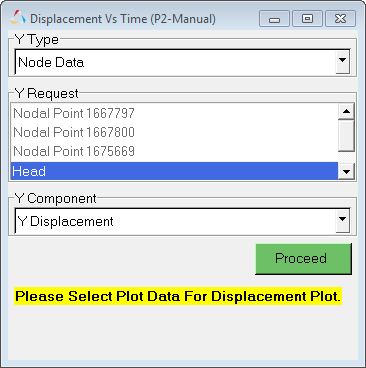The width and height of the screenshot is (366, 368).
Task: Select Nodal Point 1667800 in Y Request
Action: 174,132
